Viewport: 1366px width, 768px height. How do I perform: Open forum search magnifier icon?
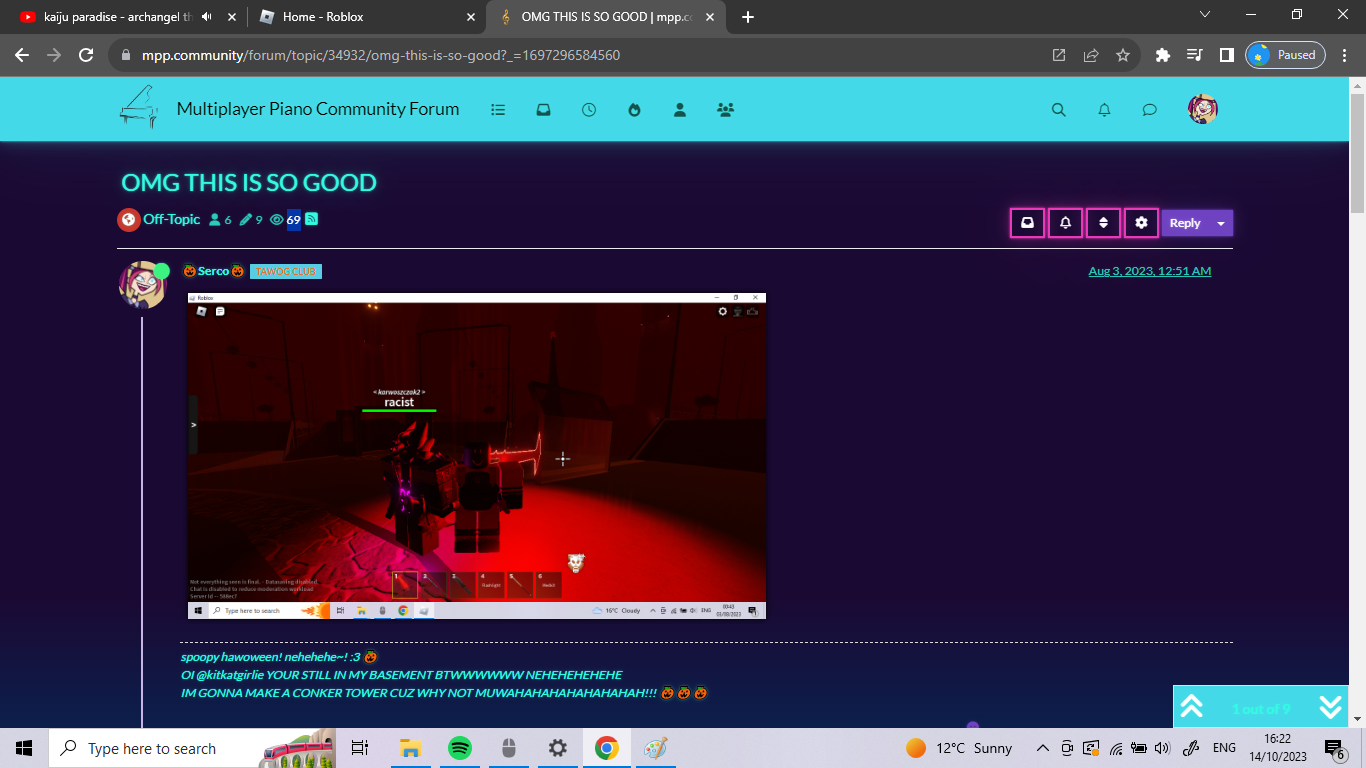click(1059, 110)
